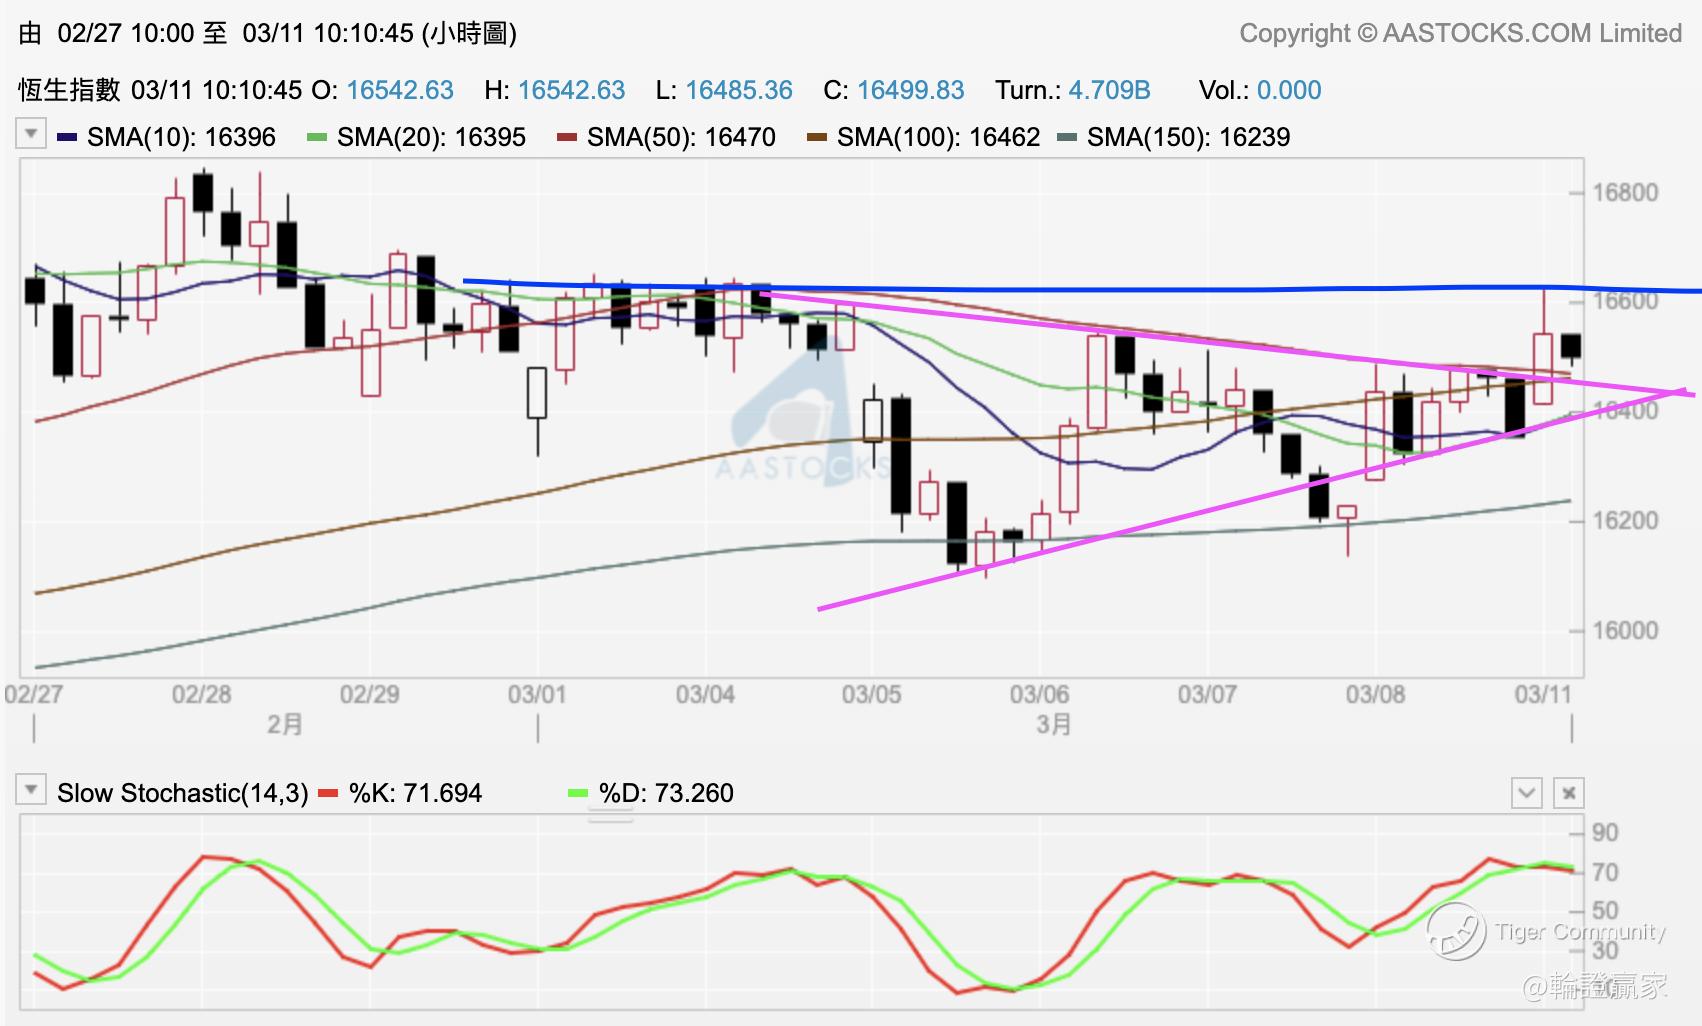Click the 03/05 date label on the axis
Image resolution: width=1702 pixels, height=1026 pixels.
coord(871,694)
